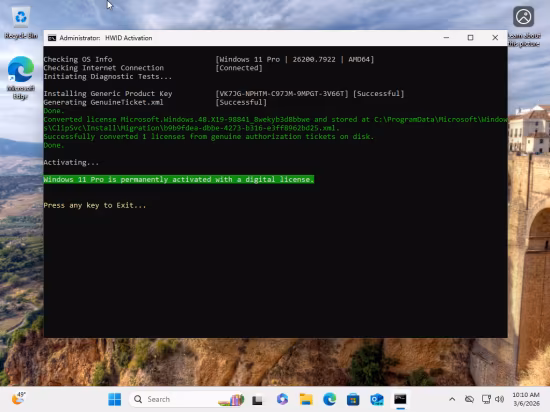This screenshot has width=550, height=412.
Task: Open Task View from the taskbar
Action: (257, 399)
